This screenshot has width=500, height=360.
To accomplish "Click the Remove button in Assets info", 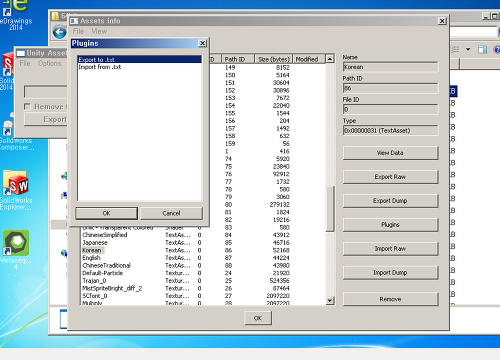I will [x=390, y=299].
